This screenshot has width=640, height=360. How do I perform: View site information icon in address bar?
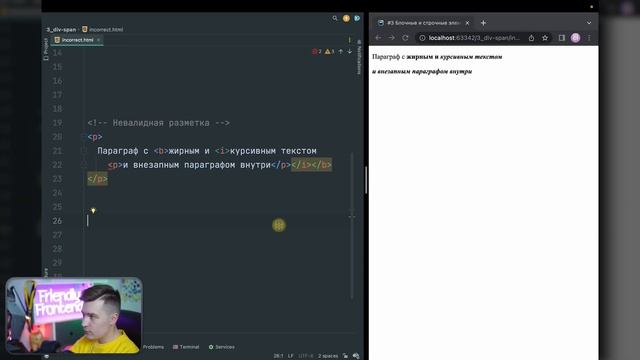click(422, 38)
